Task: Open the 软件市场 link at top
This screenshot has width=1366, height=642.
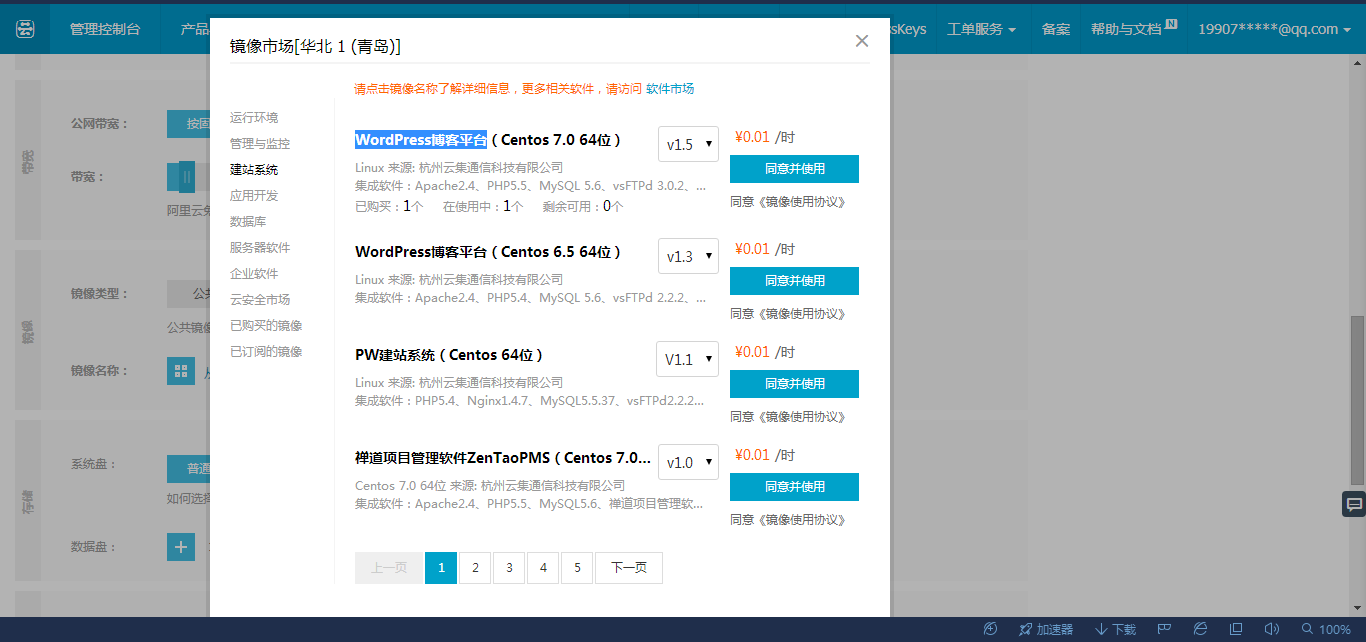Action: click(670, 89)
